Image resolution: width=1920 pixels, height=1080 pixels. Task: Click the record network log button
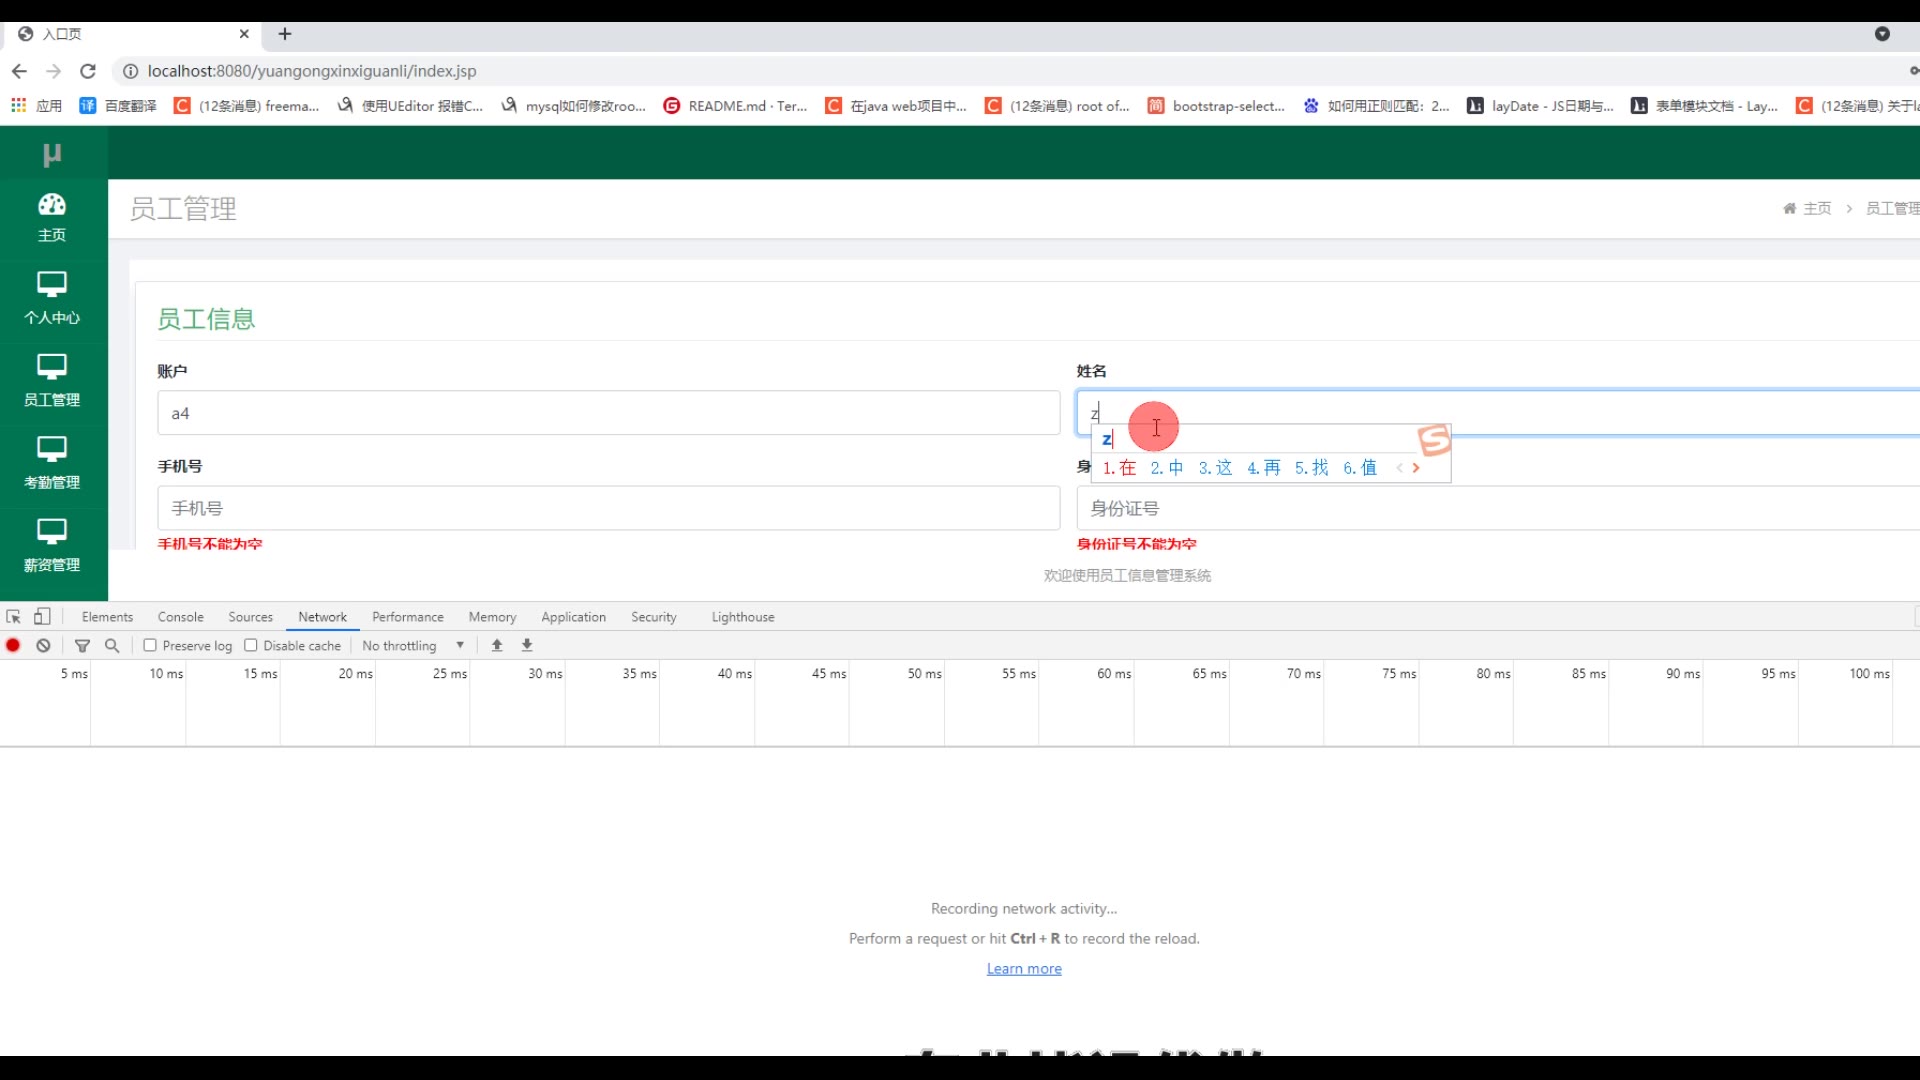(13, 645)
